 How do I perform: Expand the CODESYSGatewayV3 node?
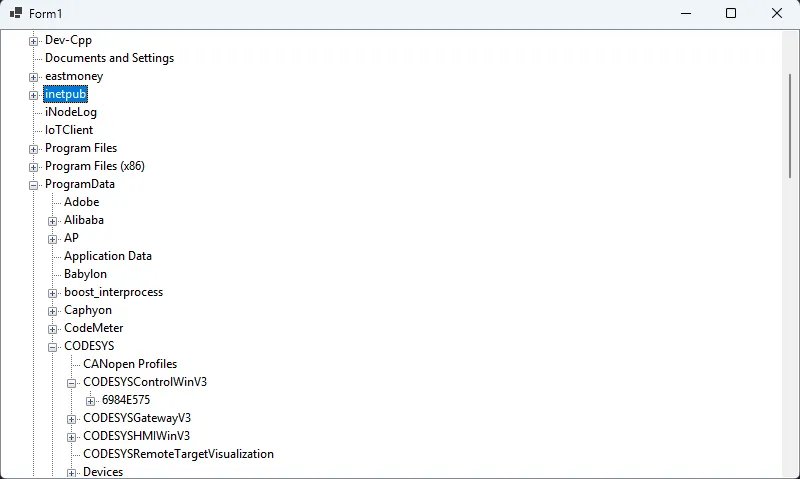tap(72, 419)
